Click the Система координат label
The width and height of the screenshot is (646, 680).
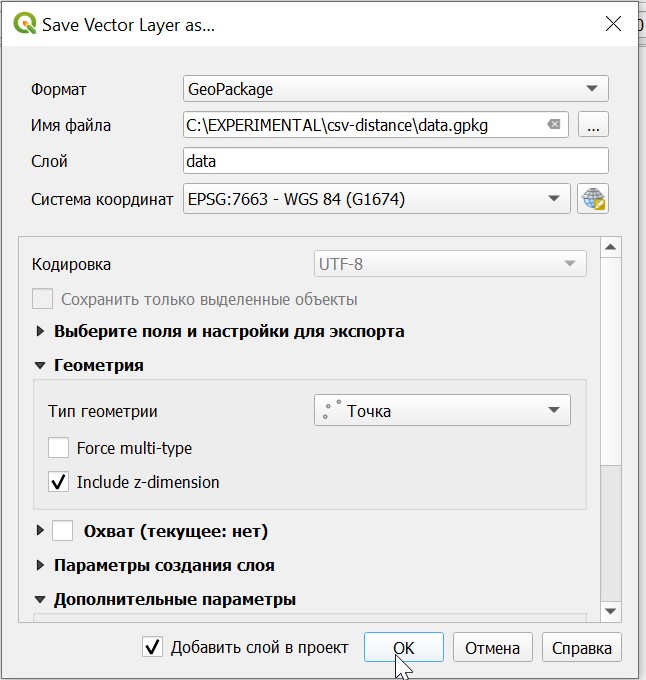tap(102, 199)
